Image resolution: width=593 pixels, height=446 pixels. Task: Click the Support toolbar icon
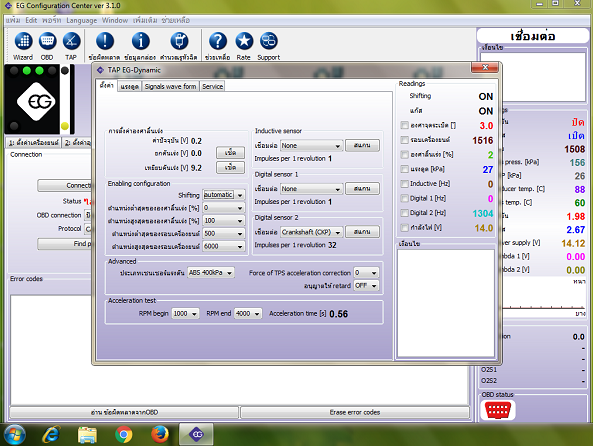[x=269, y=41]
